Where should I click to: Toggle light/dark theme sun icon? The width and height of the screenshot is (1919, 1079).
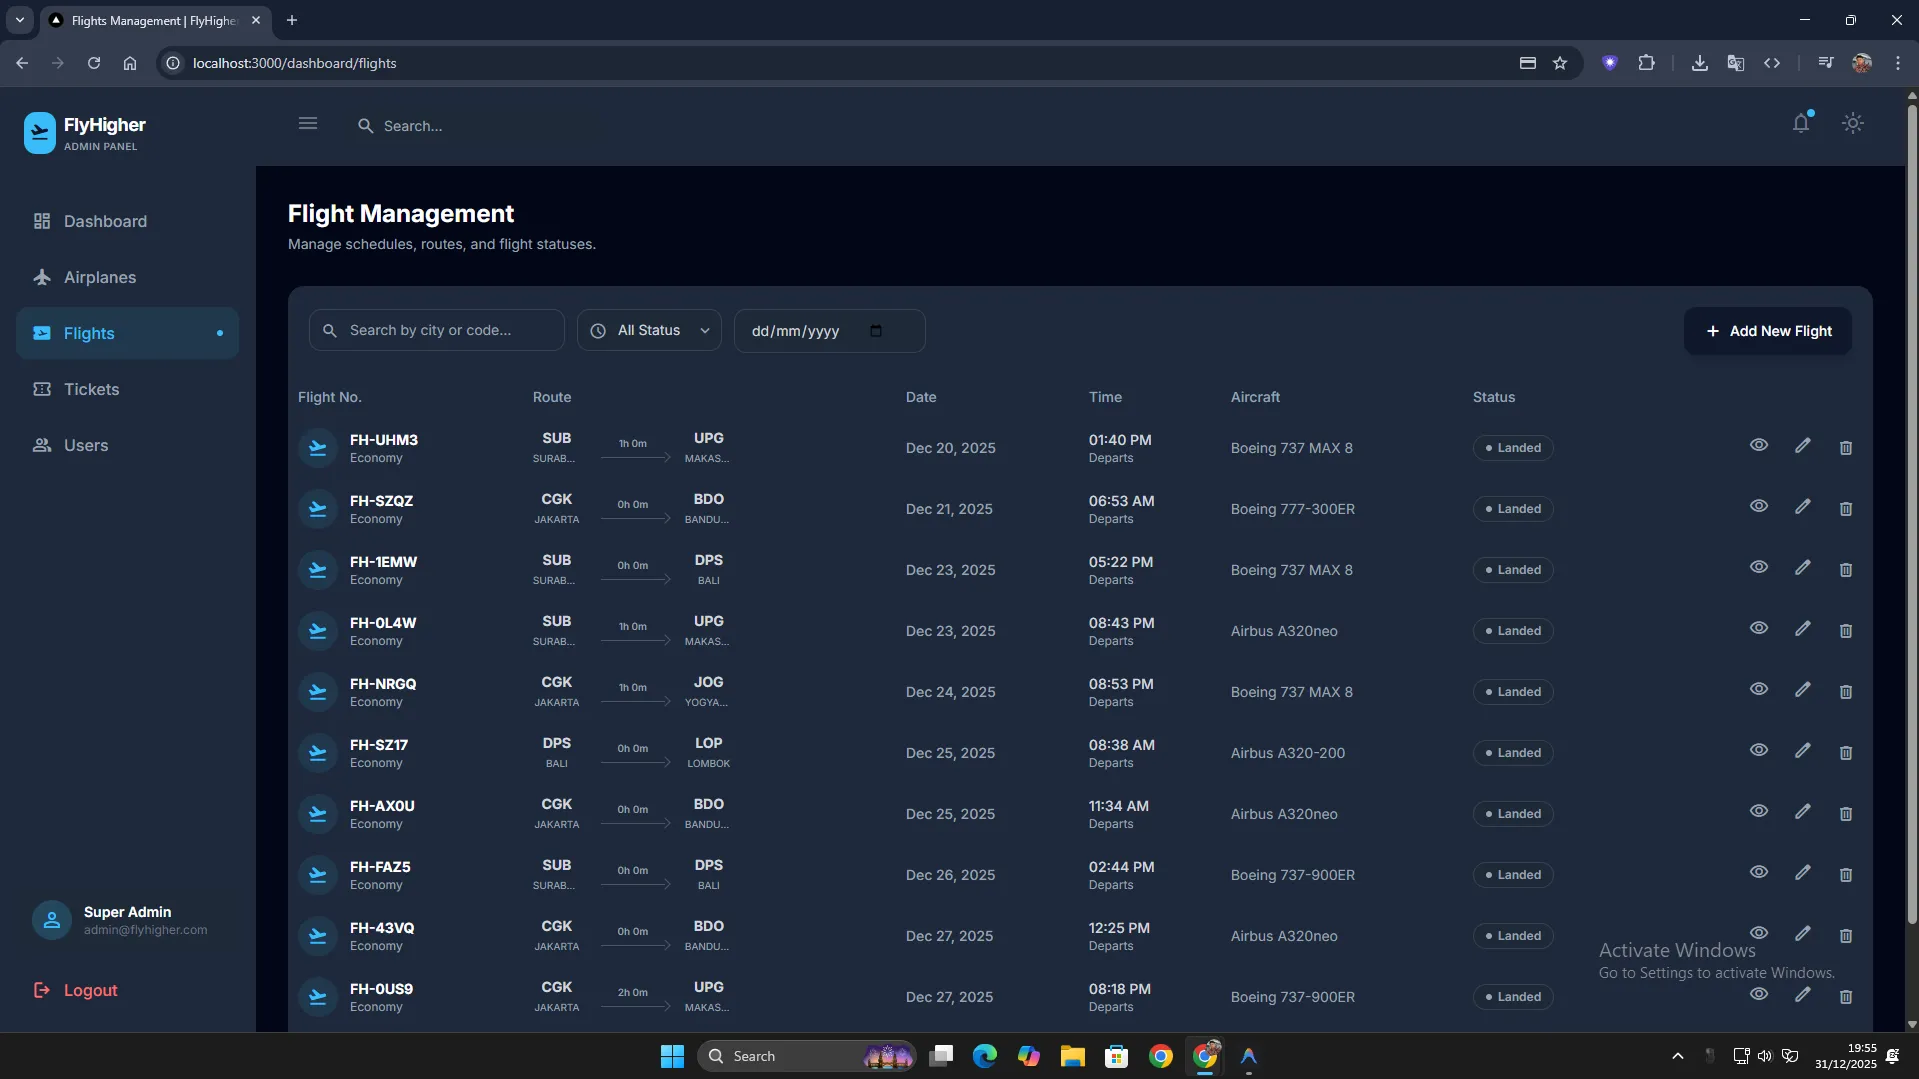point(1853,124)
